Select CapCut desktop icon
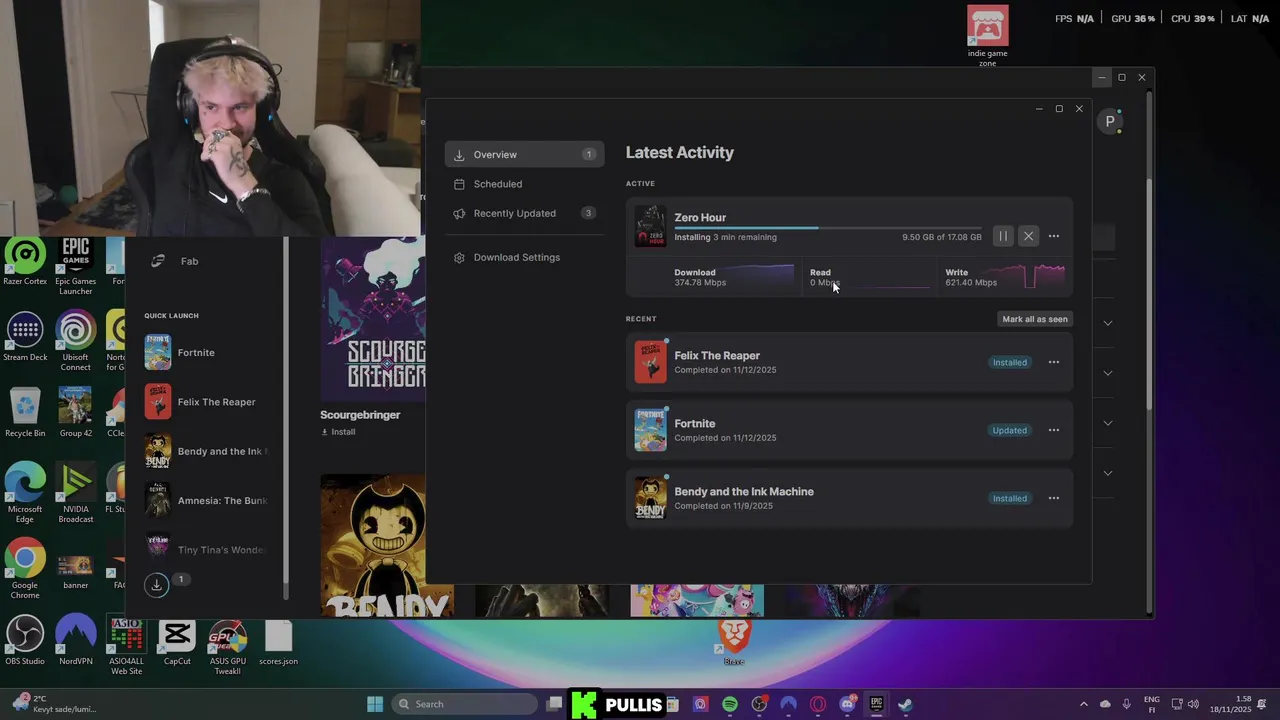This screenshot has width=1280, height=720. [x=177, y=642]
